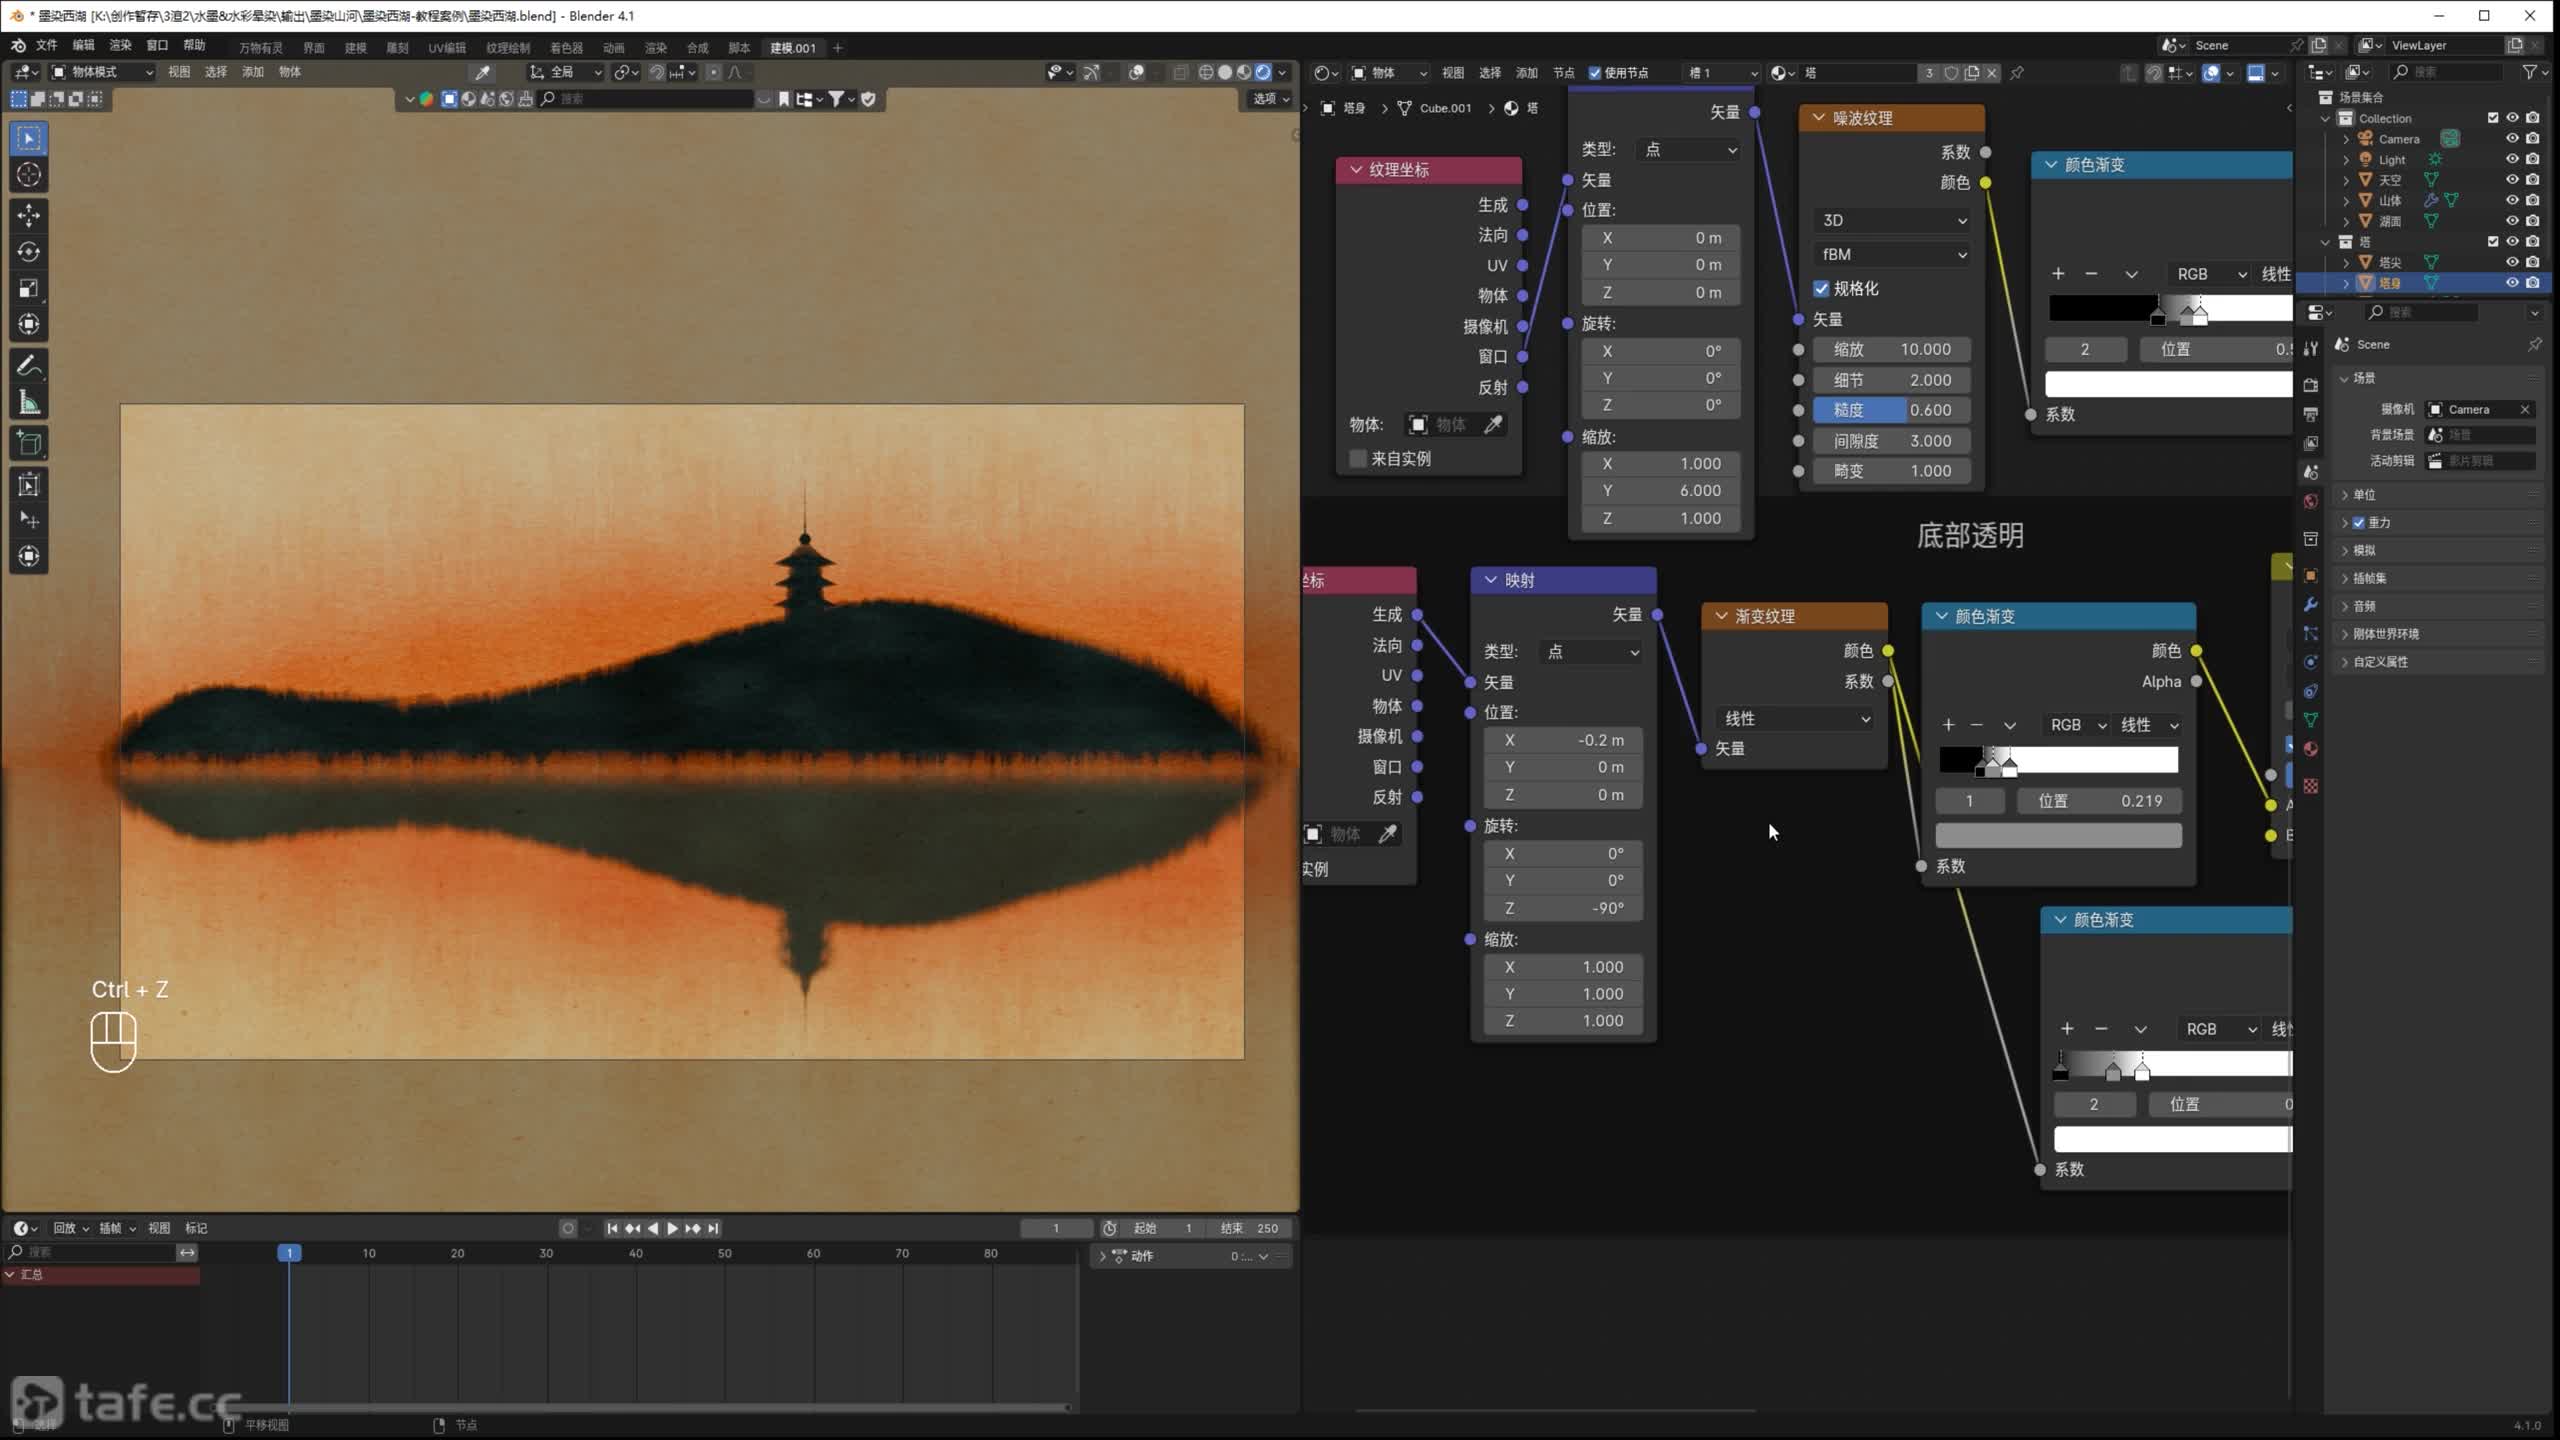Select the Rotate tool

tap(28, 252)
